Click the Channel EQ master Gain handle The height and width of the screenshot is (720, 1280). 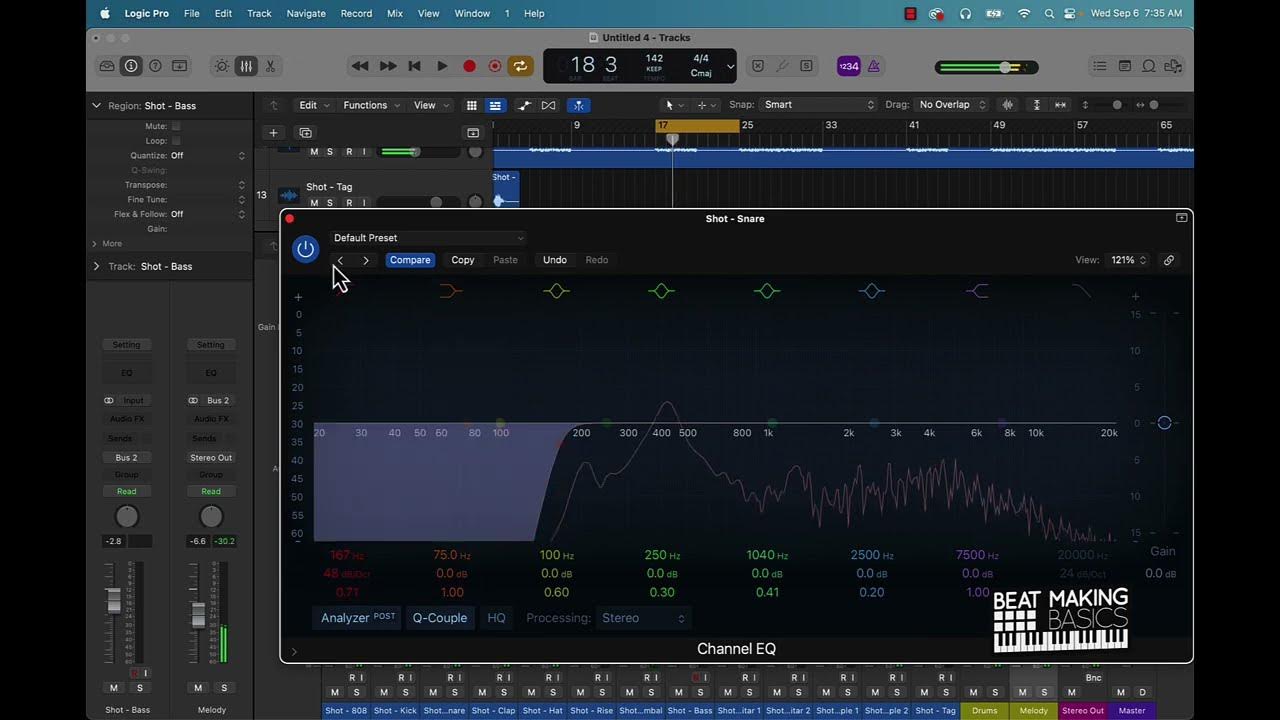coord(1164,423)
